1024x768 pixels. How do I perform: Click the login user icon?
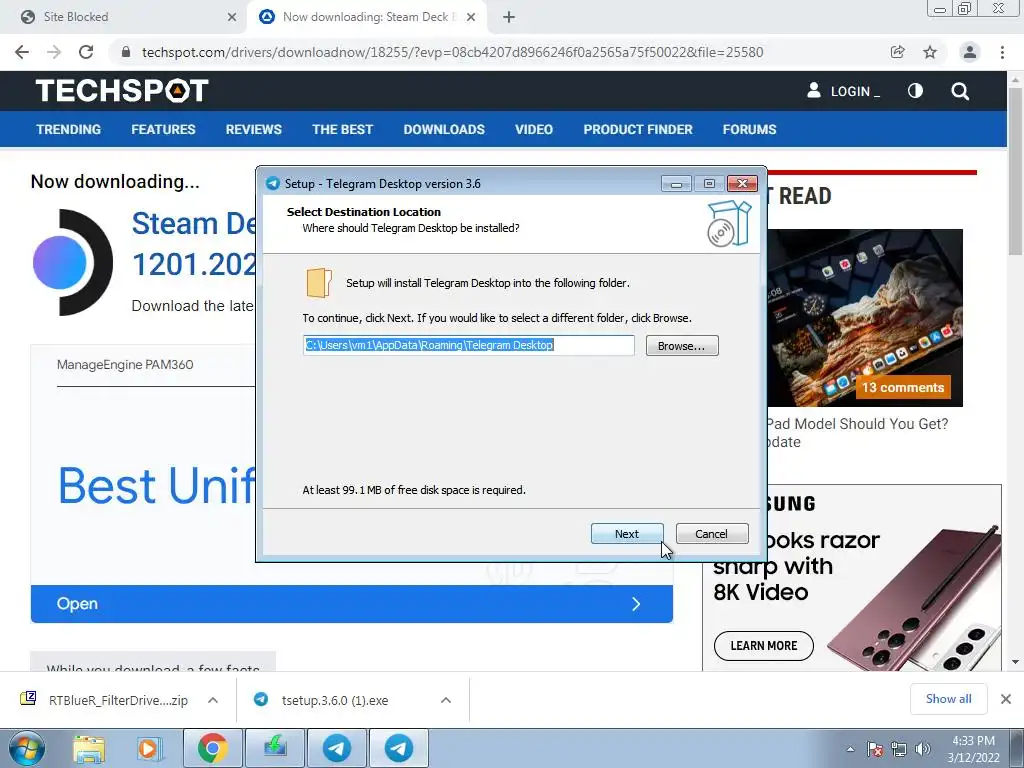[x=814, y=90]
